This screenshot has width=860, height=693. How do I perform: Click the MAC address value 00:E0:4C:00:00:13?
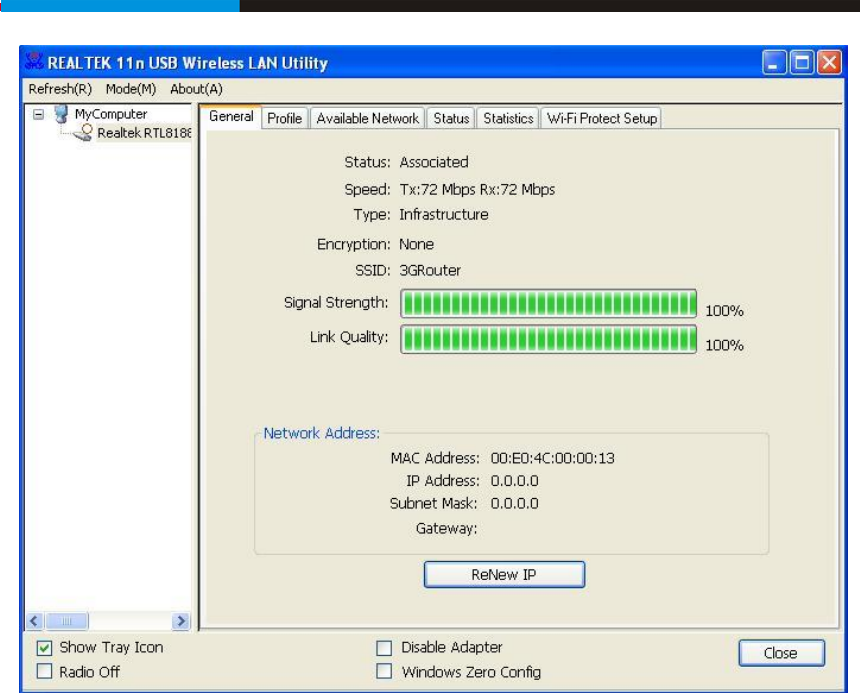552,458
